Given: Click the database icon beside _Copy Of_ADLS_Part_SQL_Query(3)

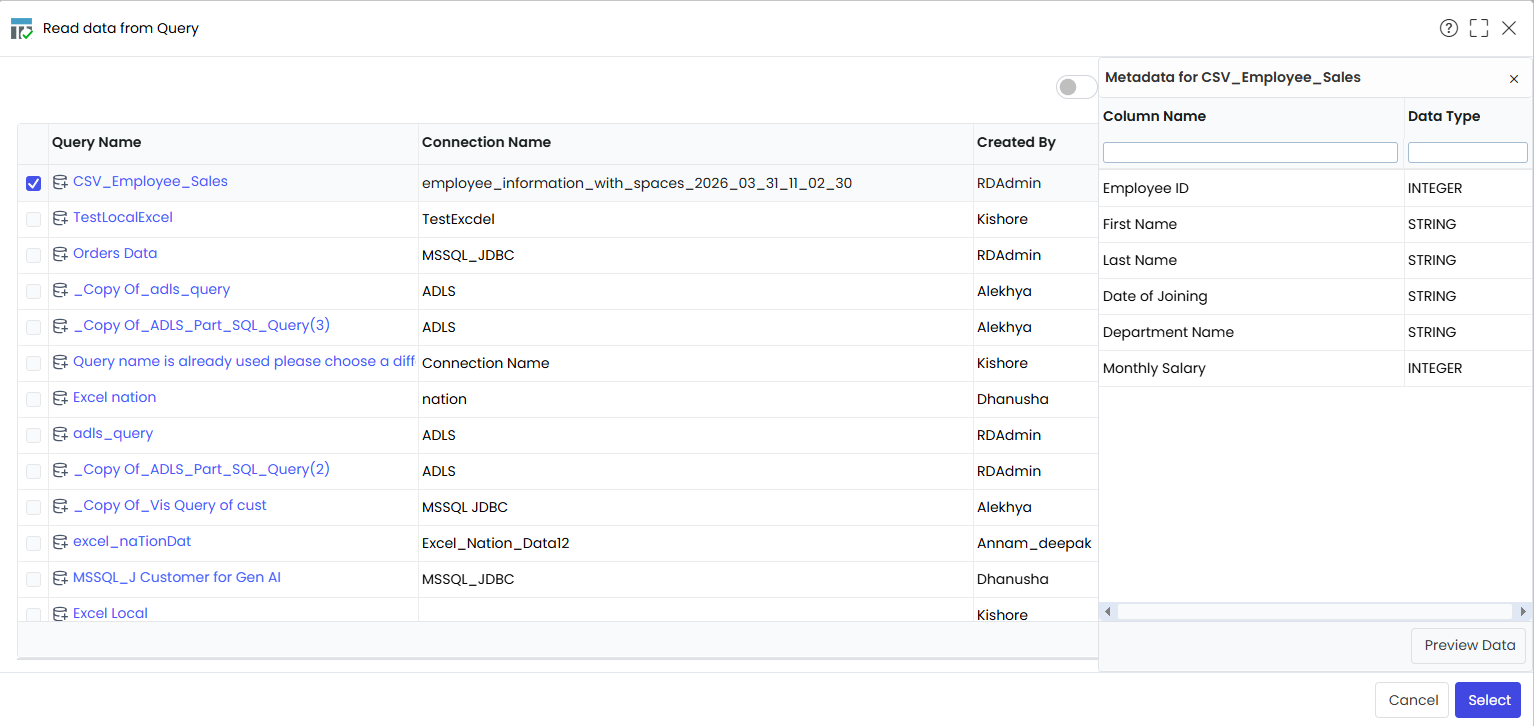Looking at the screenshot, I should click(x=60, y=326).
